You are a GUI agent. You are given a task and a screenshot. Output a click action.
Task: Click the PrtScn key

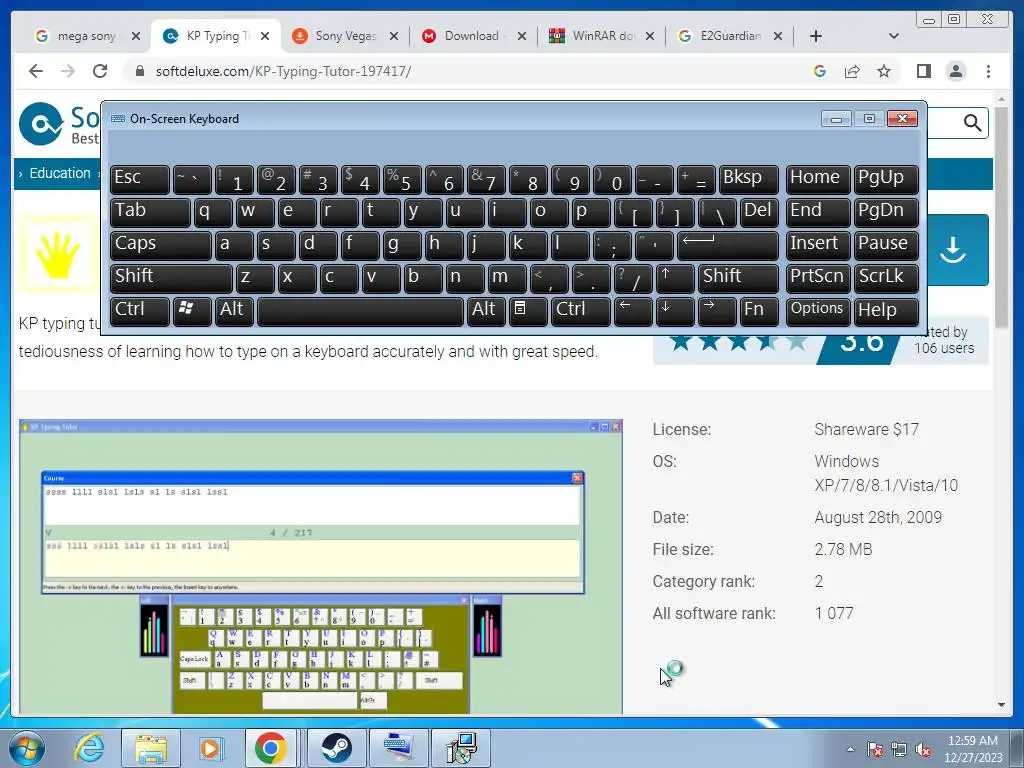(818, 278)
